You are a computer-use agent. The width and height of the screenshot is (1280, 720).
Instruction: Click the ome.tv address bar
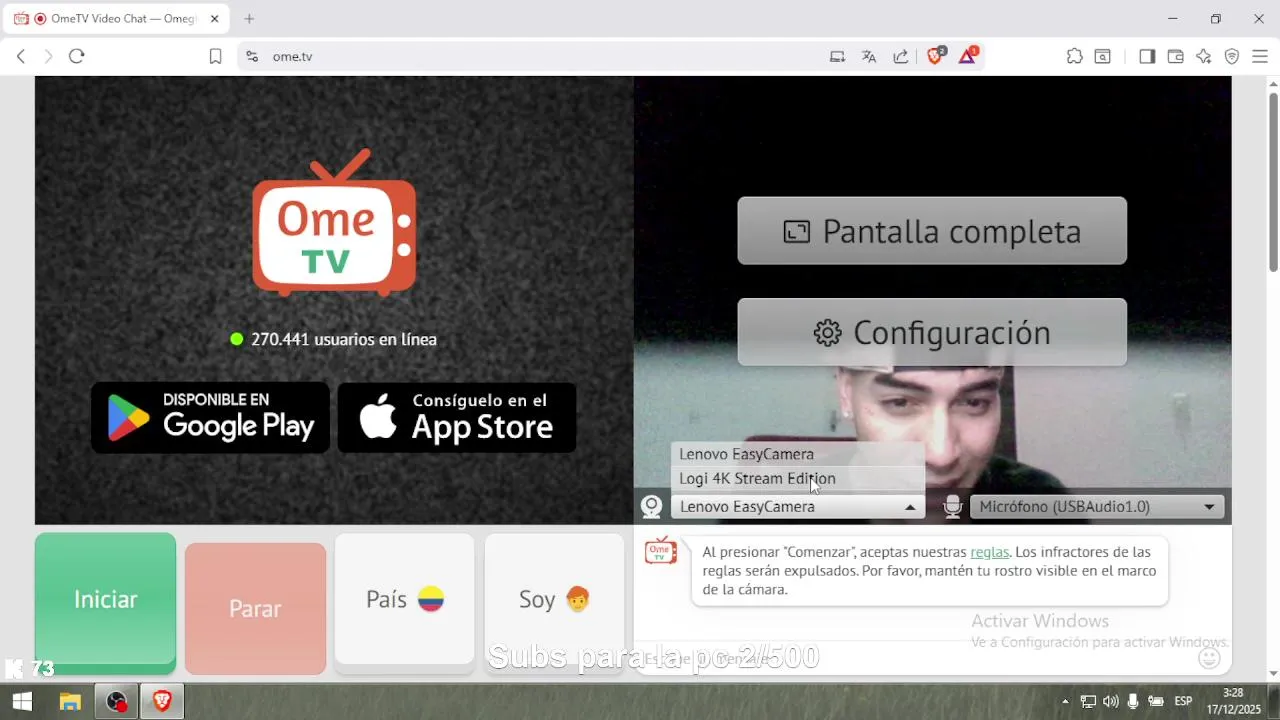pyautogui.click(x=540, y=57)
